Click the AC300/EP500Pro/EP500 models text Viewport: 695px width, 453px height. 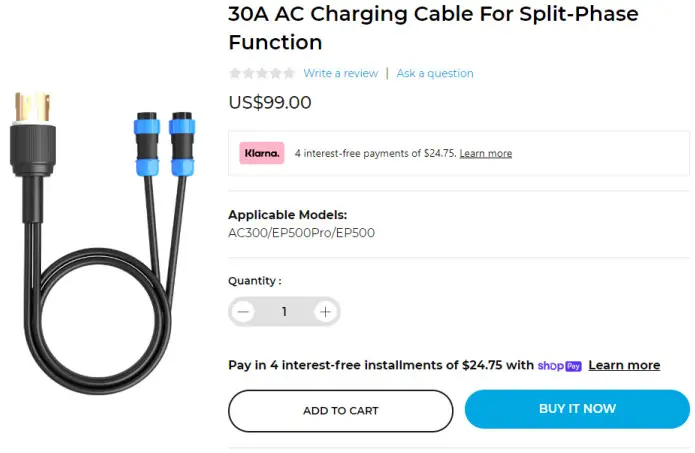click(302, 233)
